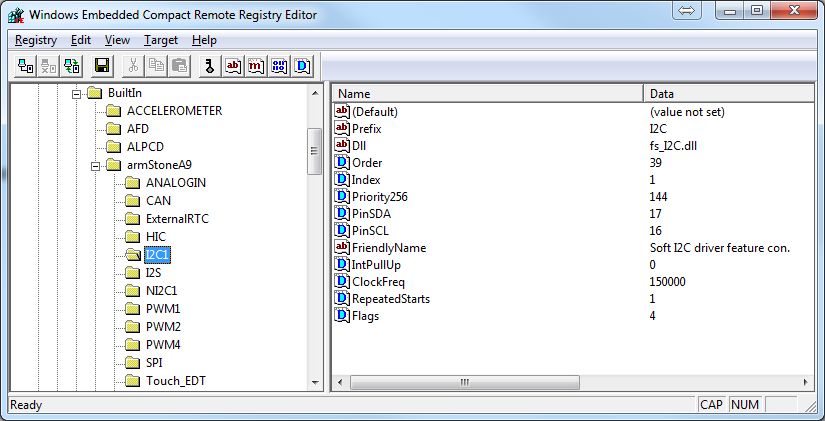The height and width of the screenshot is (421, 825).
Task: Add a new DWORD value (D icon)
Action: click(303, 66)
